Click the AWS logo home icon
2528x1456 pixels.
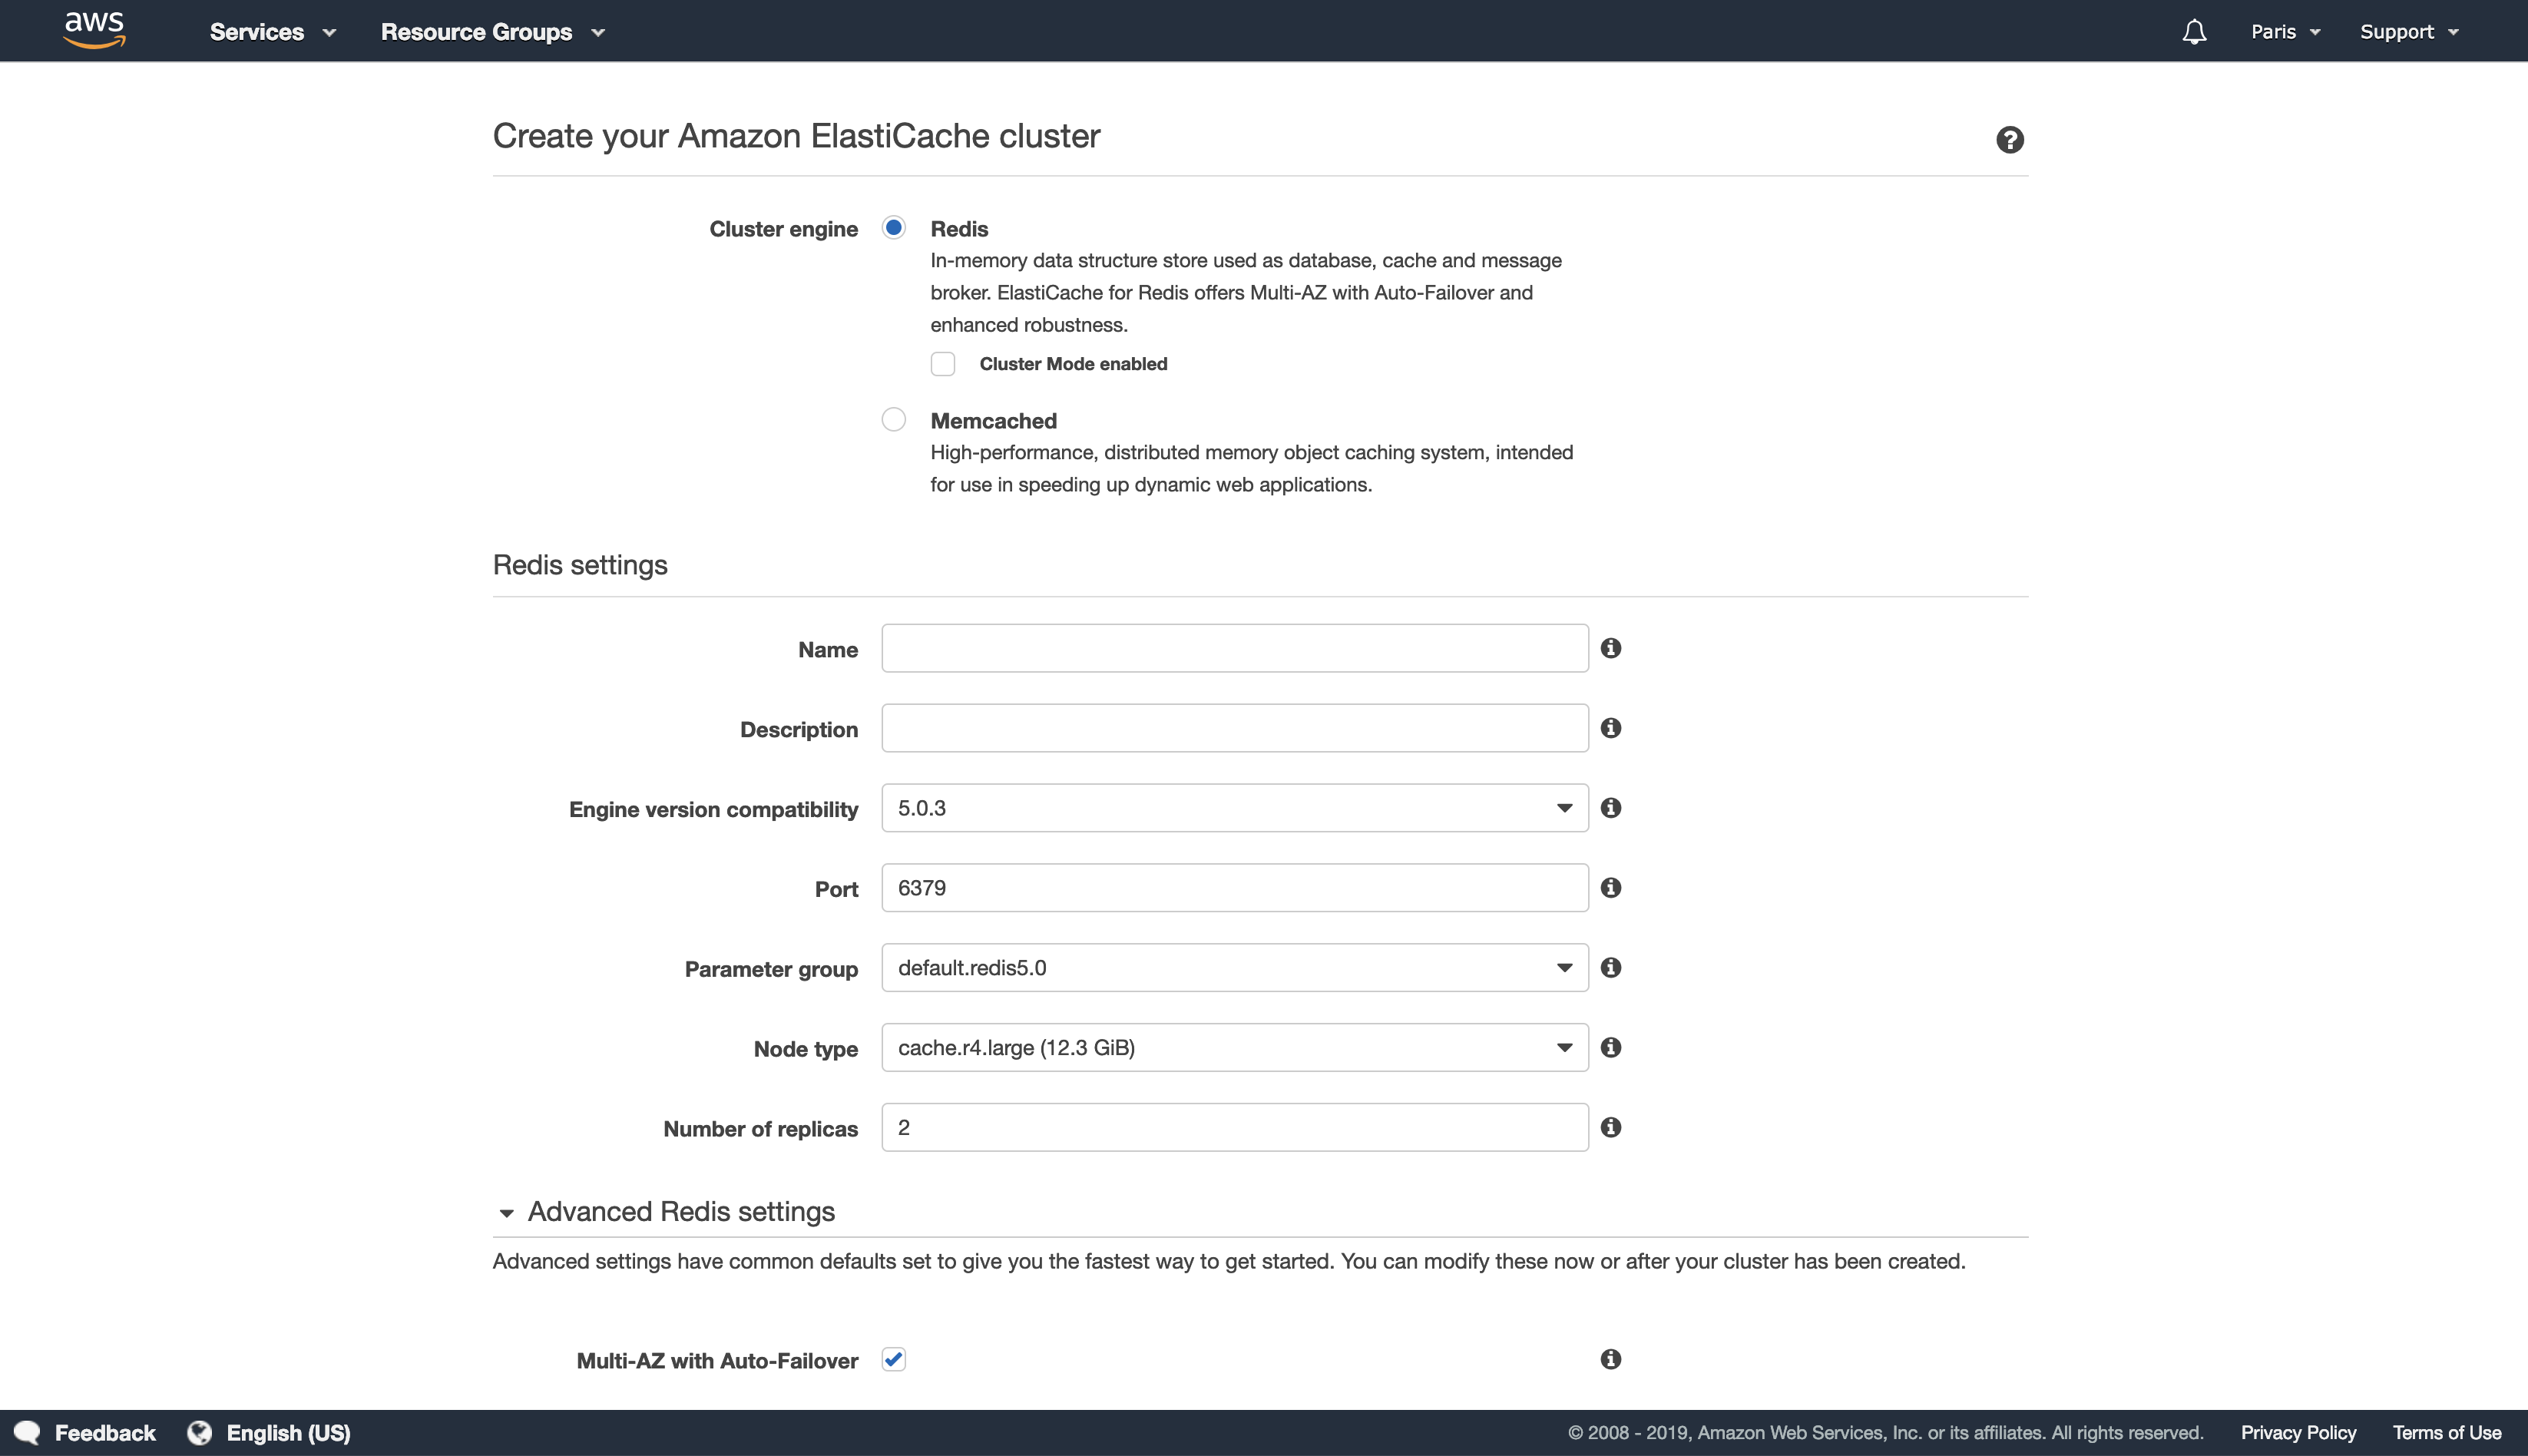pyautogui.click(x=94, y=30)
